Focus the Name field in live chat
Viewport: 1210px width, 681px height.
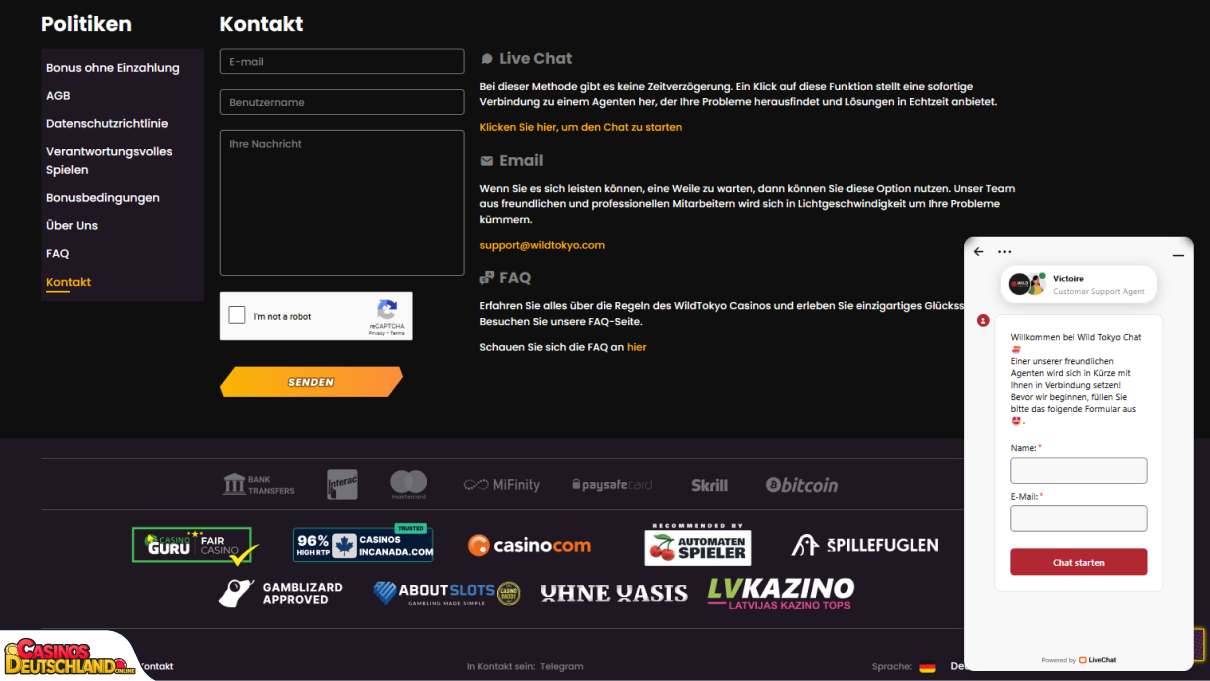pyautogui.click(x=1079, y=470)
